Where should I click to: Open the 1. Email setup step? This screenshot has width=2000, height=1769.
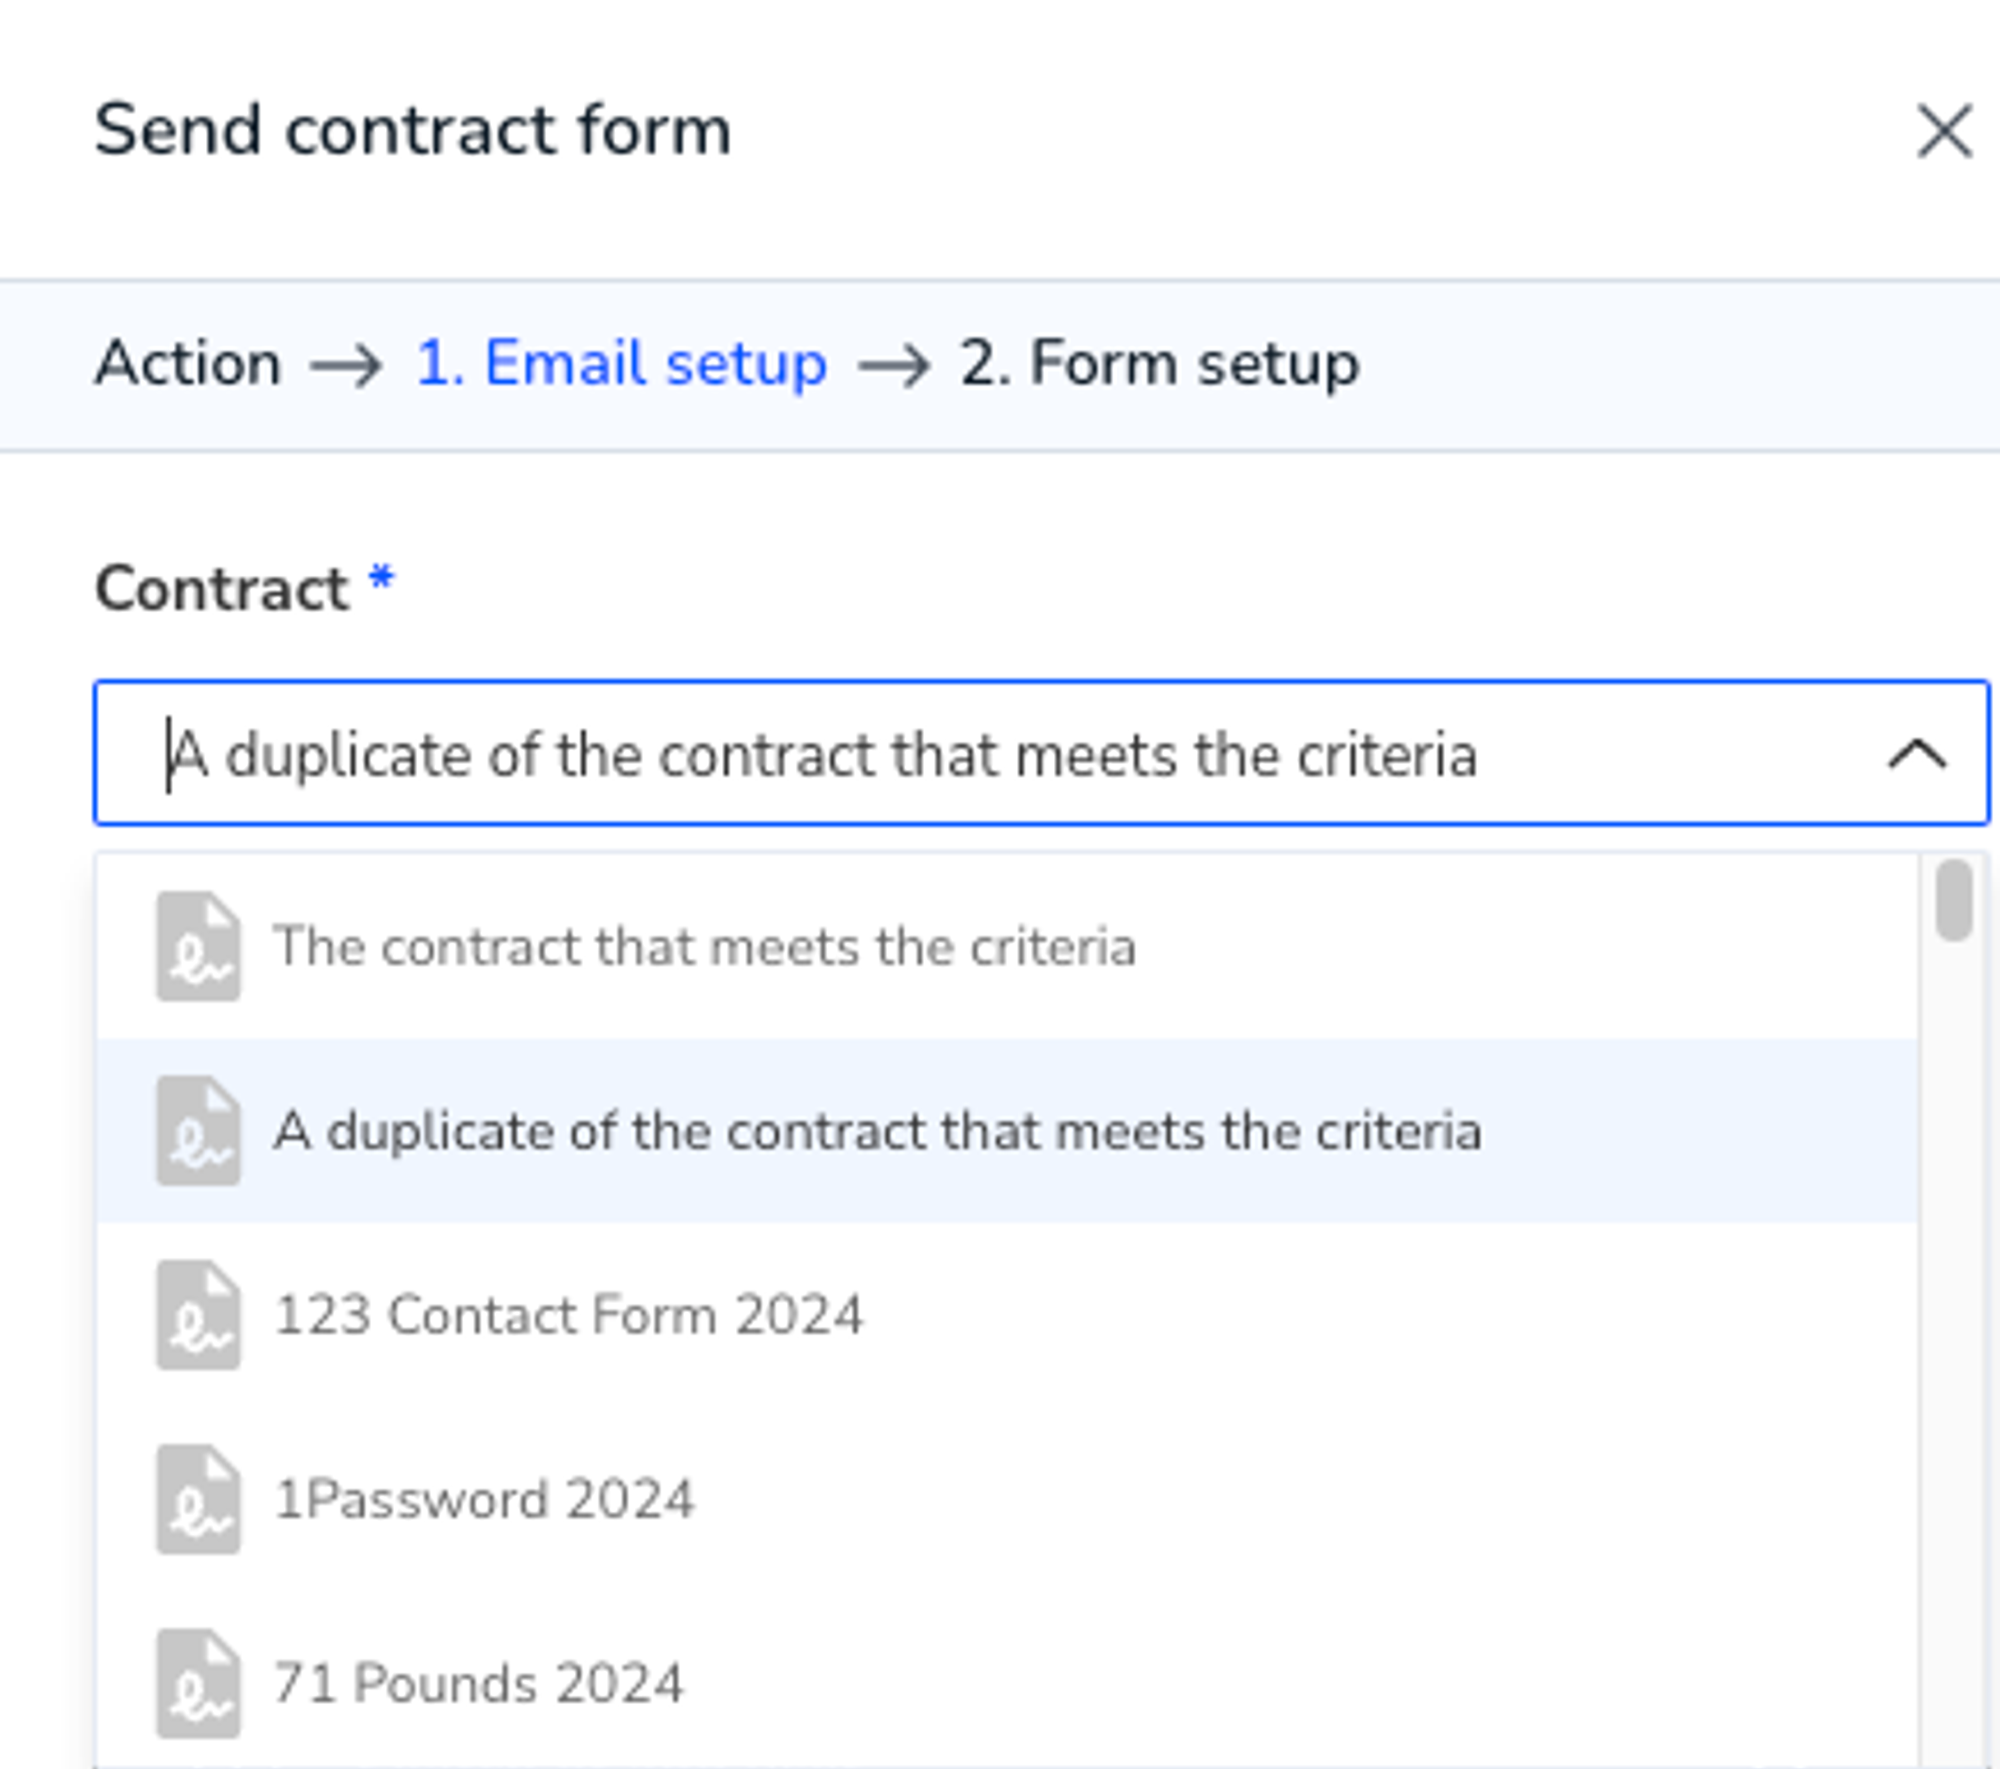(x=621, y=362)
